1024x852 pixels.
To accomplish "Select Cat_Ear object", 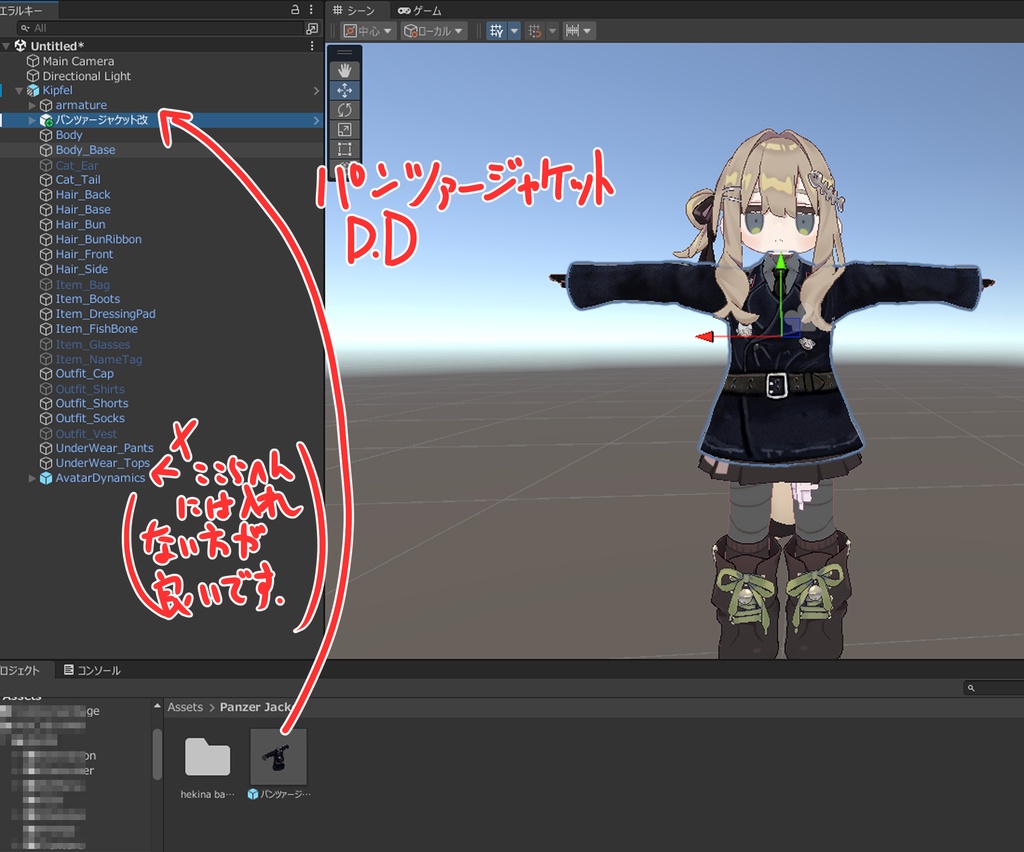I will 77,166.
